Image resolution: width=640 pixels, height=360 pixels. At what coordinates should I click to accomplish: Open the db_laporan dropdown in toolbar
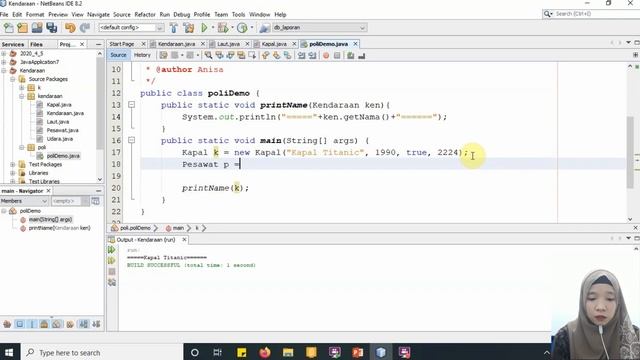click(319, 28)
